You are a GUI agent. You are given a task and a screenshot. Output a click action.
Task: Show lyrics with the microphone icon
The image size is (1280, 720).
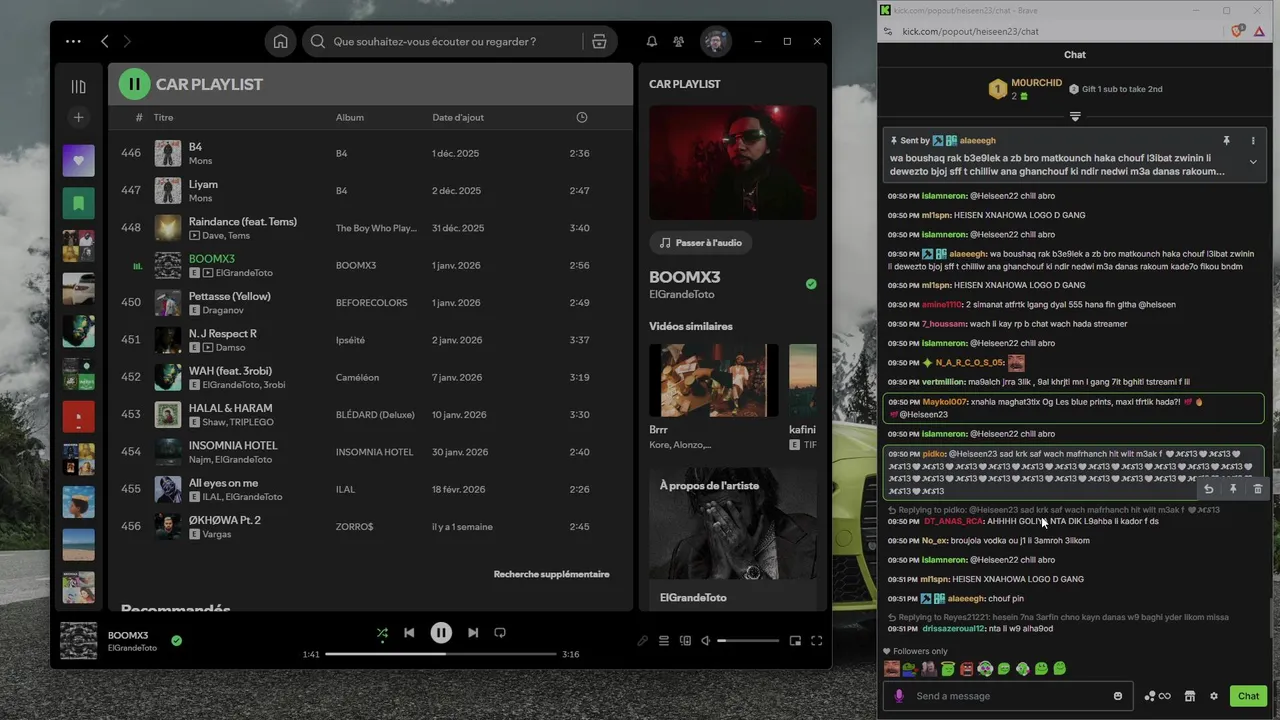click(x=643, y=641)
